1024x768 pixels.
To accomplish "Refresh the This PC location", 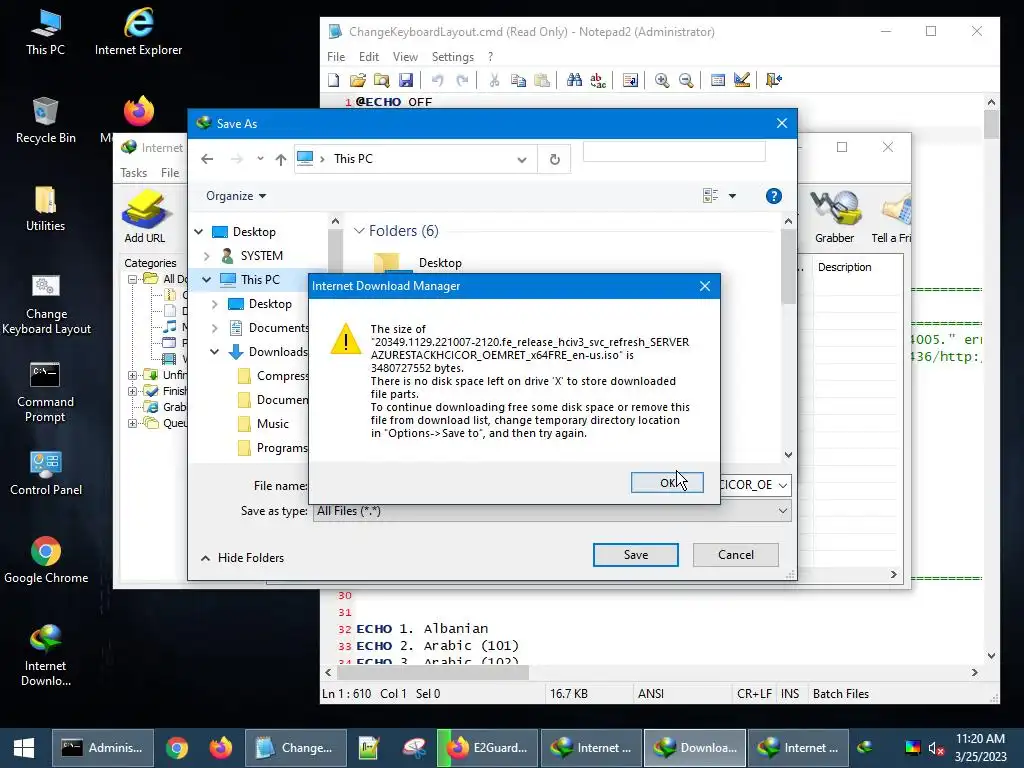I will [x=554, y=159].
